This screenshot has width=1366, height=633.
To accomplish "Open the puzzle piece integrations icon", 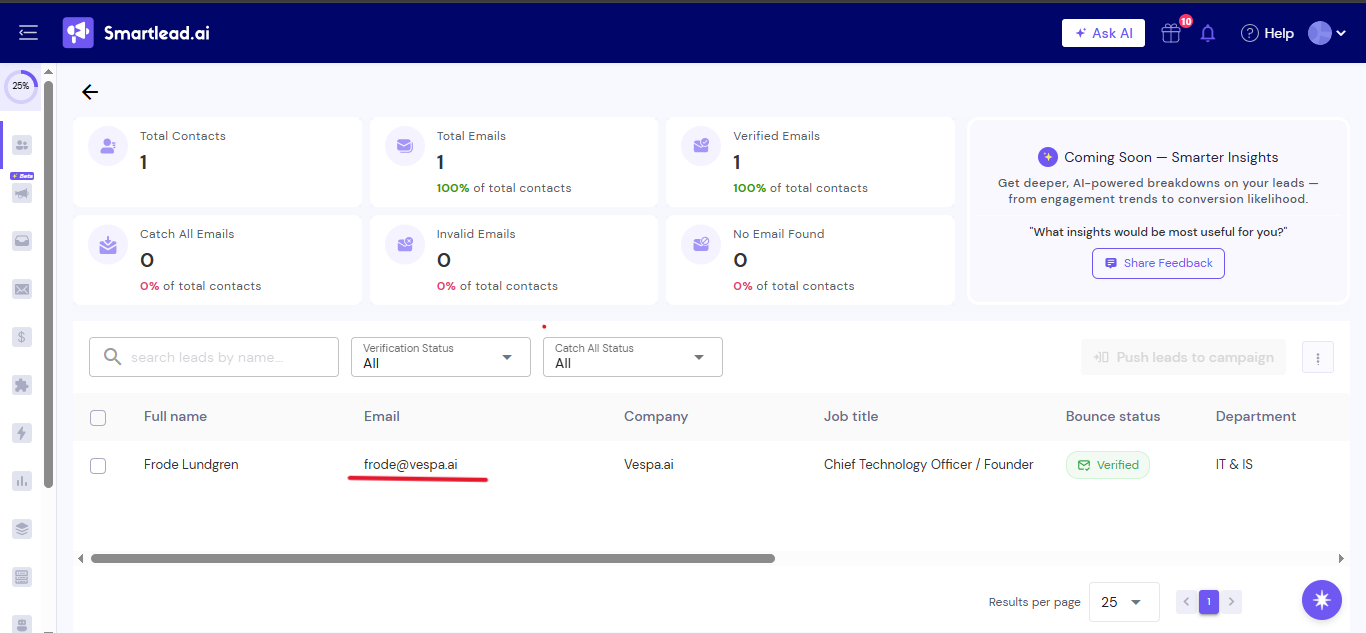I will tap(22, 385).
